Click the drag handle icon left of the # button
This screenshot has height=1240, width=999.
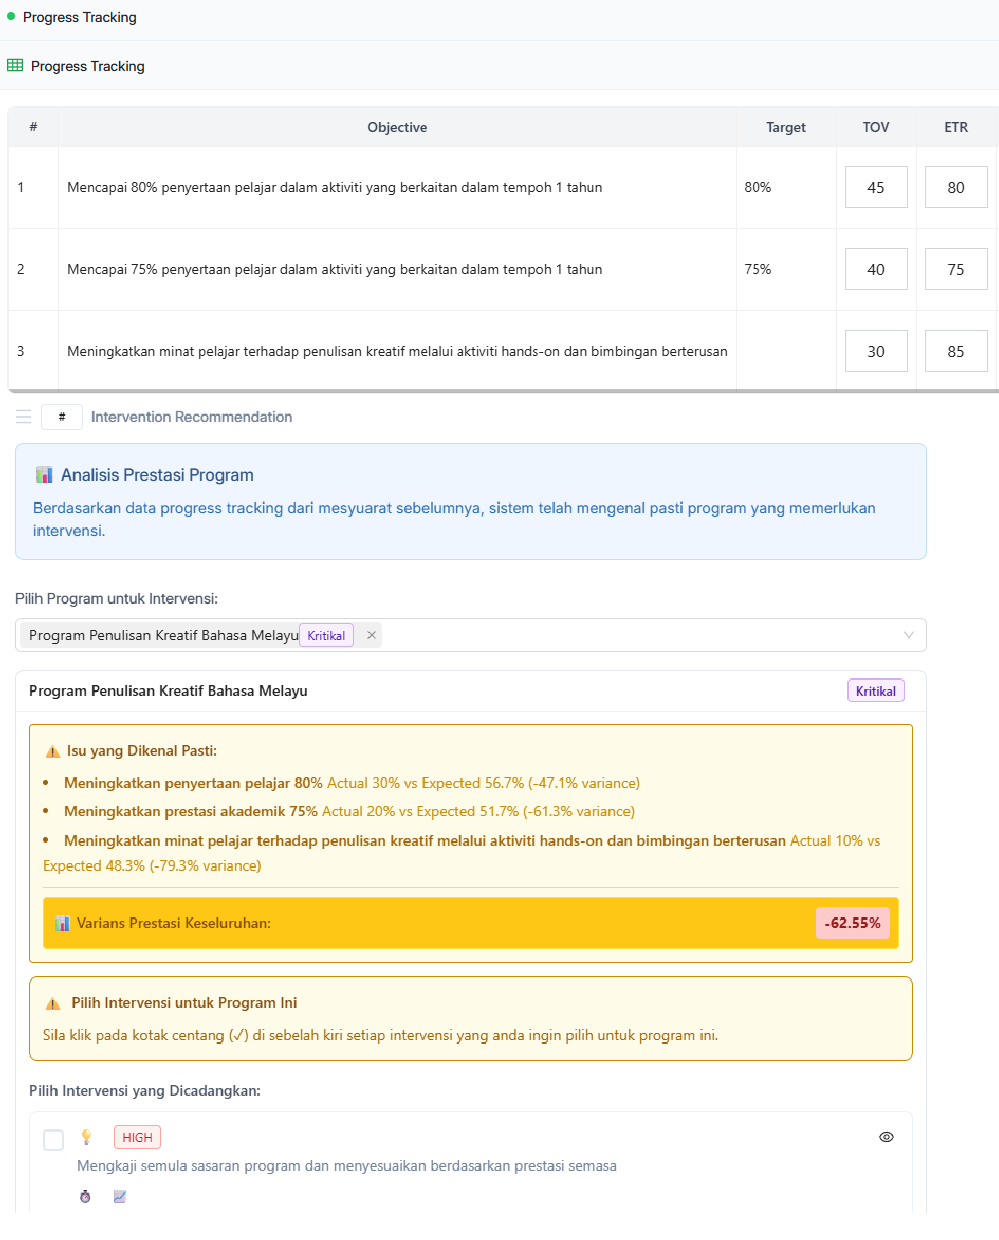[x=23, y=417]
